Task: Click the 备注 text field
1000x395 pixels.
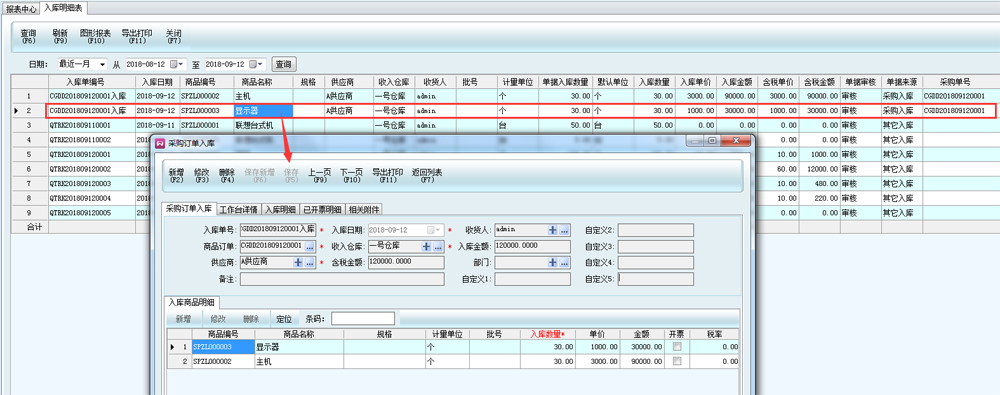Action: (342, 279)
